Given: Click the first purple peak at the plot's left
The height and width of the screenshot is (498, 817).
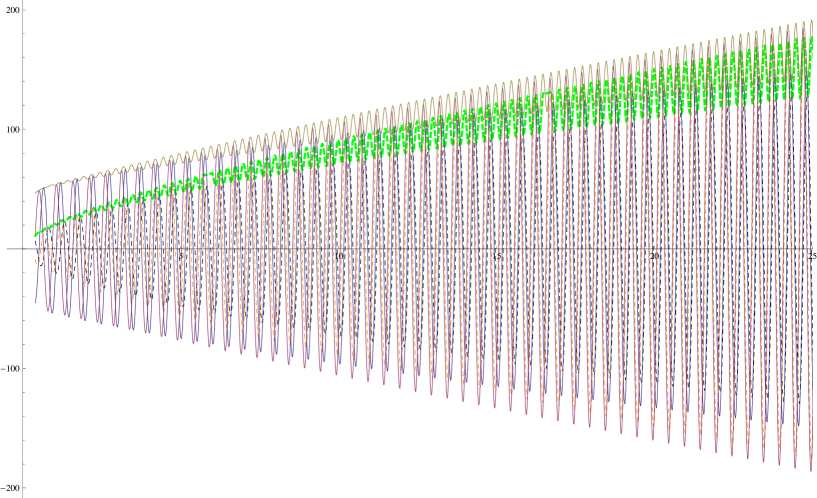Looking at the screenshot, I should coord(41,191).
